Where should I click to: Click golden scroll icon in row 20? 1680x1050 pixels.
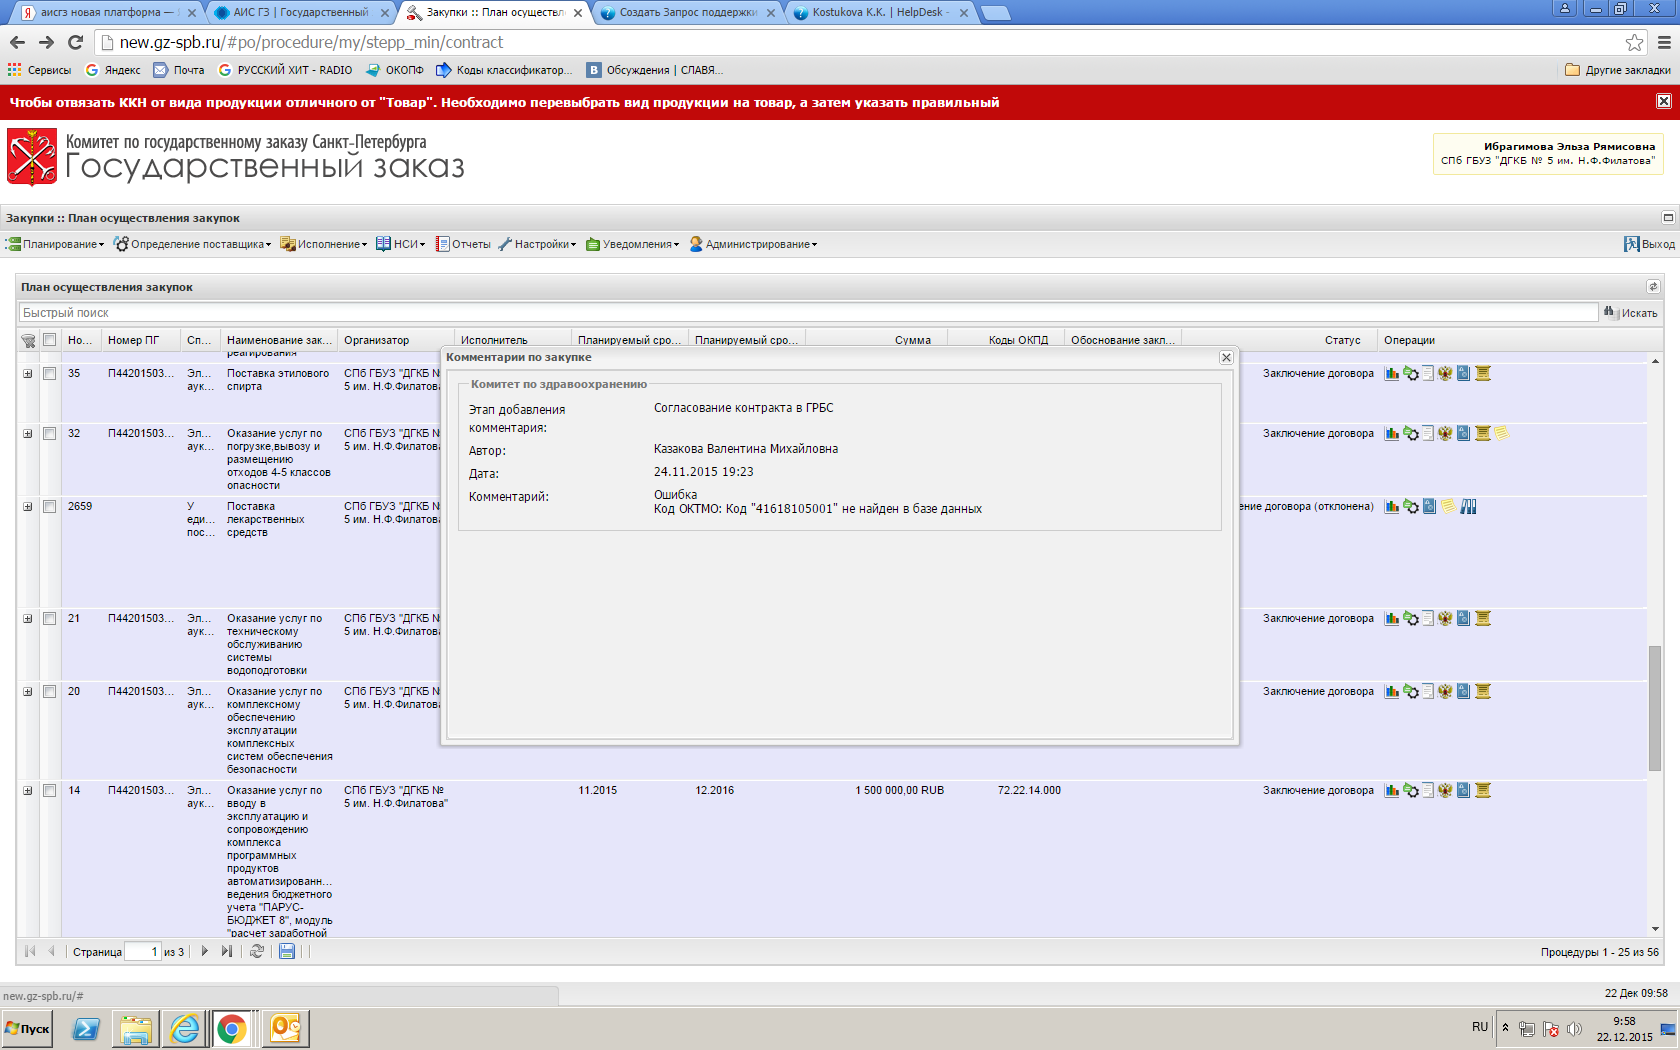[x=1483, y=692]
